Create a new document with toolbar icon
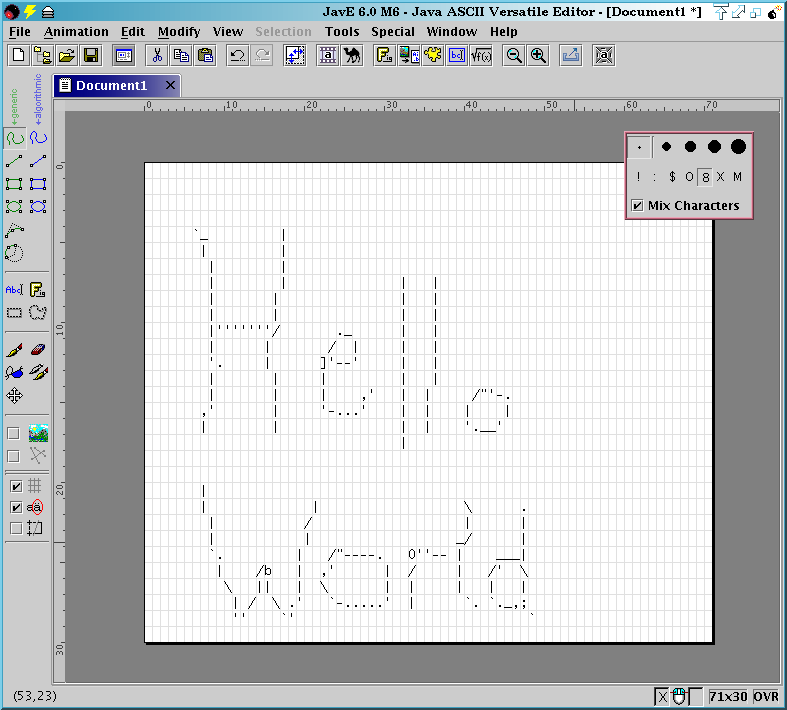 click(x=19, y=55)
